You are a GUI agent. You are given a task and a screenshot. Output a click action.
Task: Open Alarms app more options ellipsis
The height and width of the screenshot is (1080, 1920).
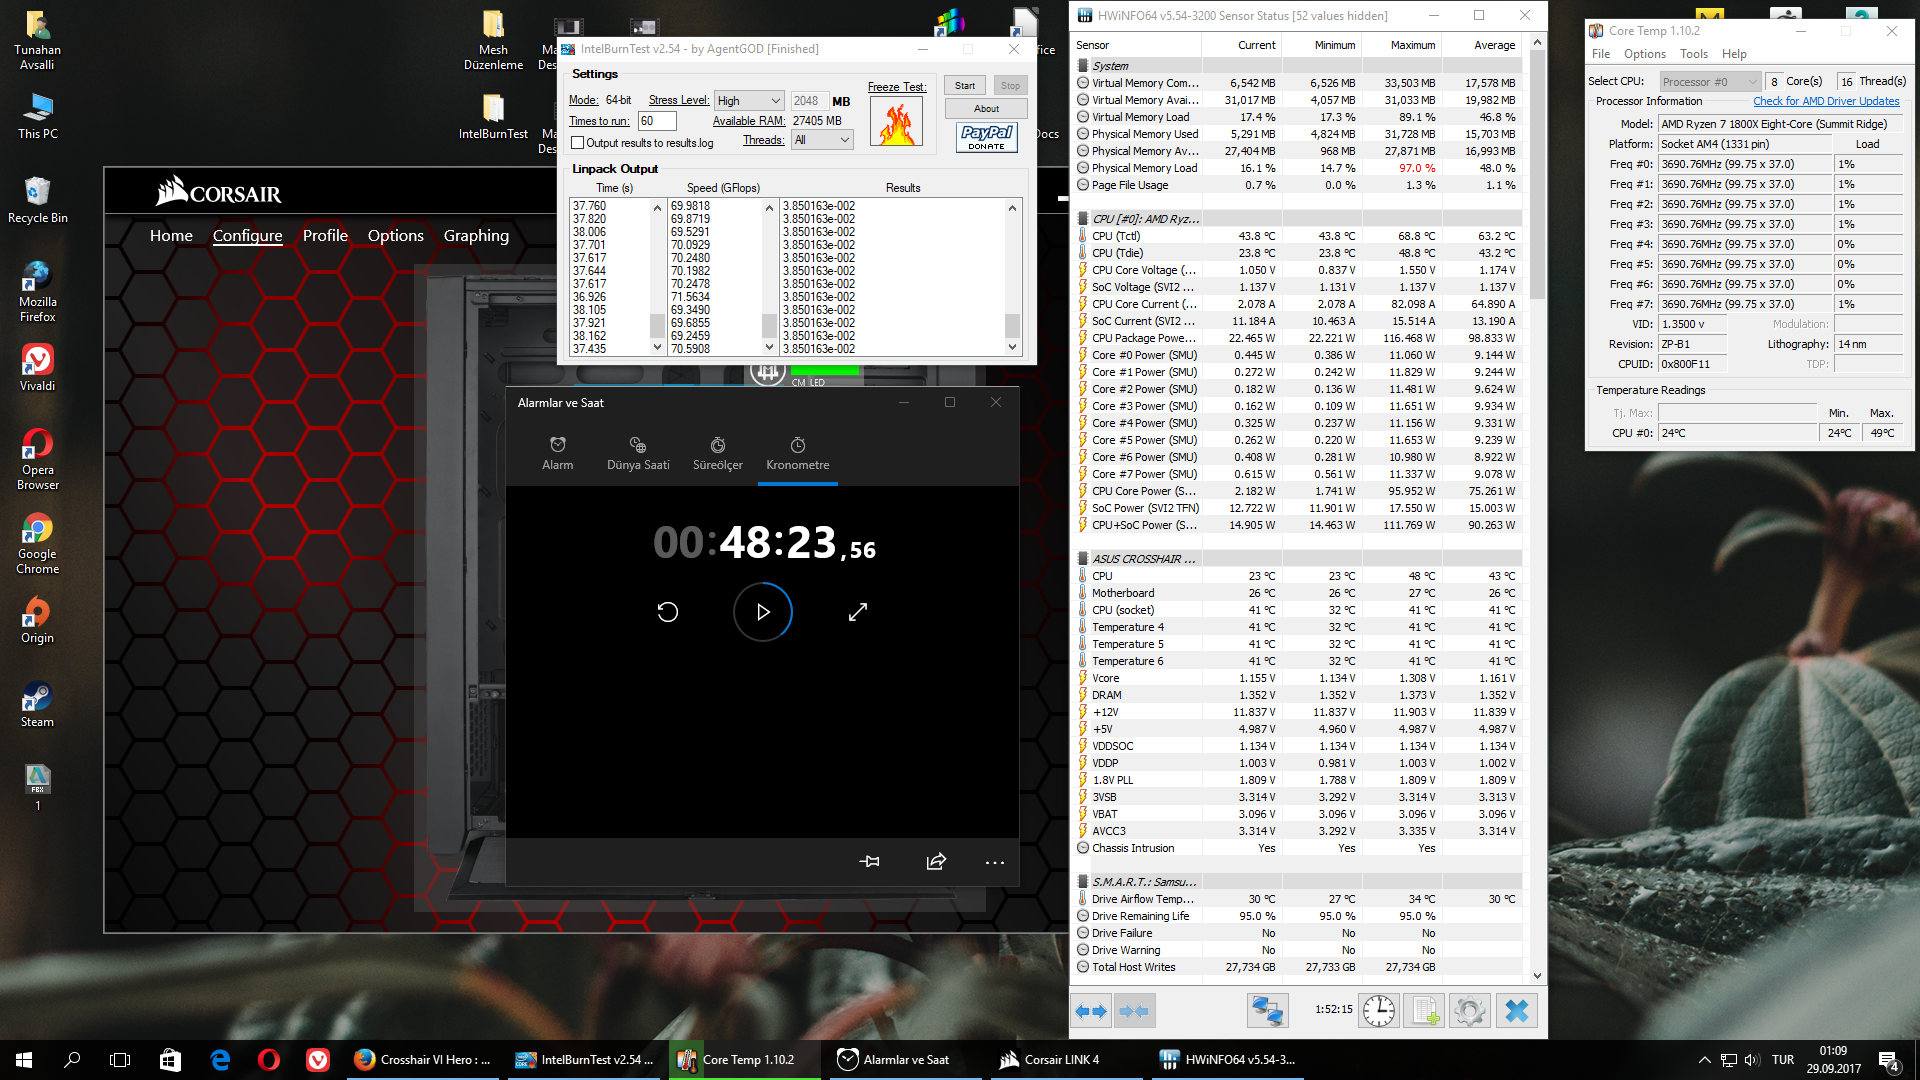(995, 862)
